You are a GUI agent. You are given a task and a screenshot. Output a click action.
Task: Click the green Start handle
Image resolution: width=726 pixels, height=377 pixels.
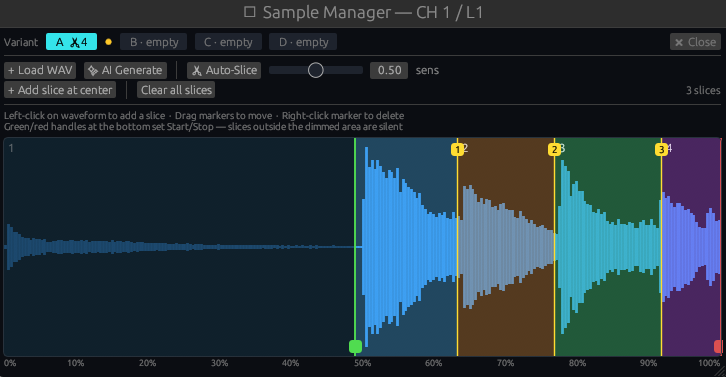pos(355,346)
